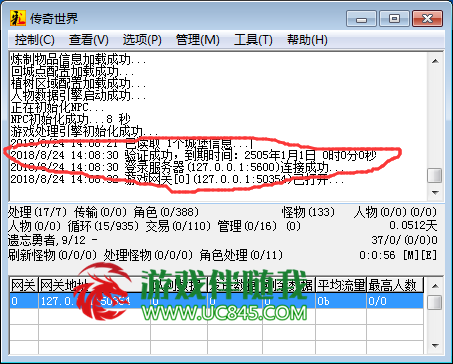
Task: Open the 管理(M) menu
Action: [x=198, y=40]
